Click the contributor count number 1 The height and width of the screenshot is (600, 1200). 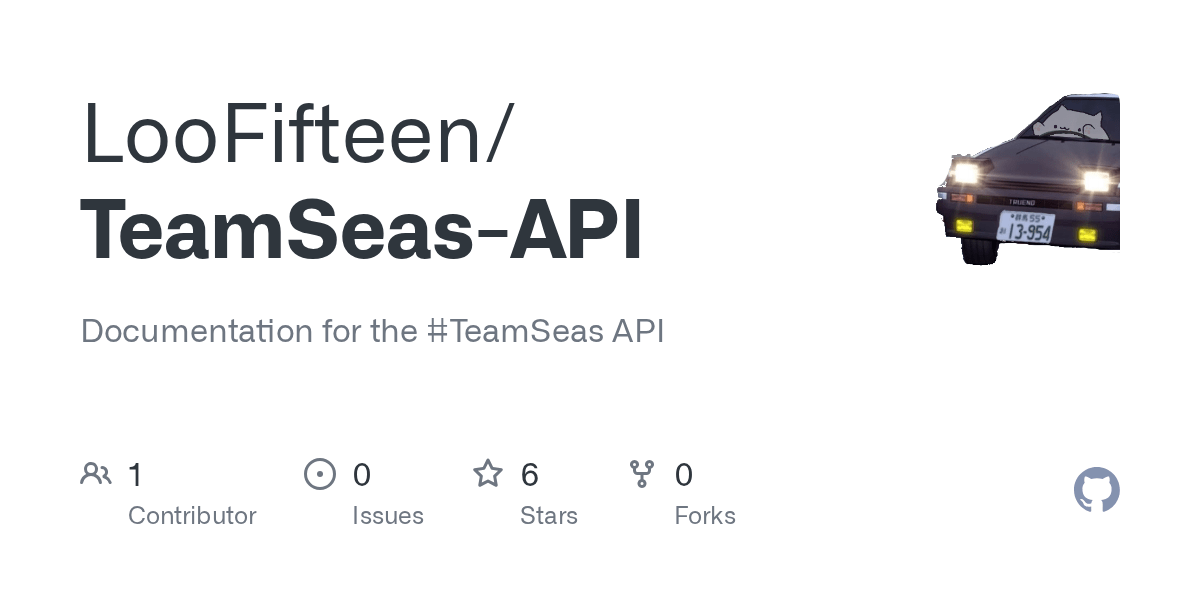click(x=136, y=474)
